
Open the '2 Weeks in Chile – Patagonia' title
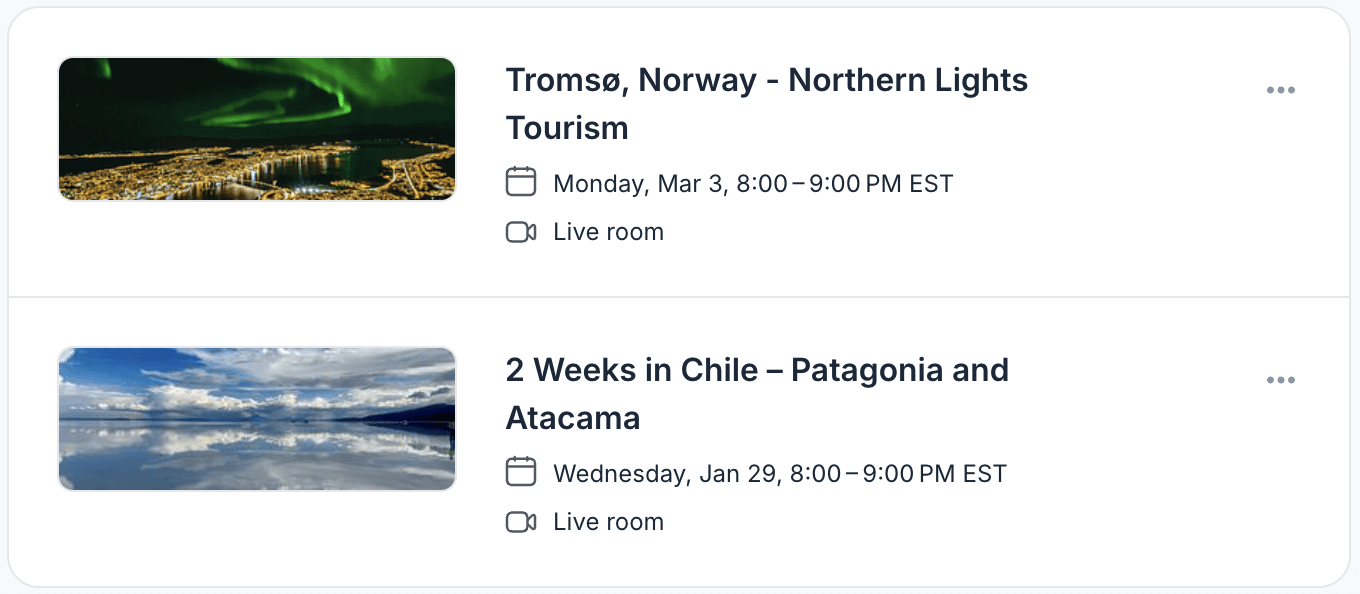click(x=756, y=370)
